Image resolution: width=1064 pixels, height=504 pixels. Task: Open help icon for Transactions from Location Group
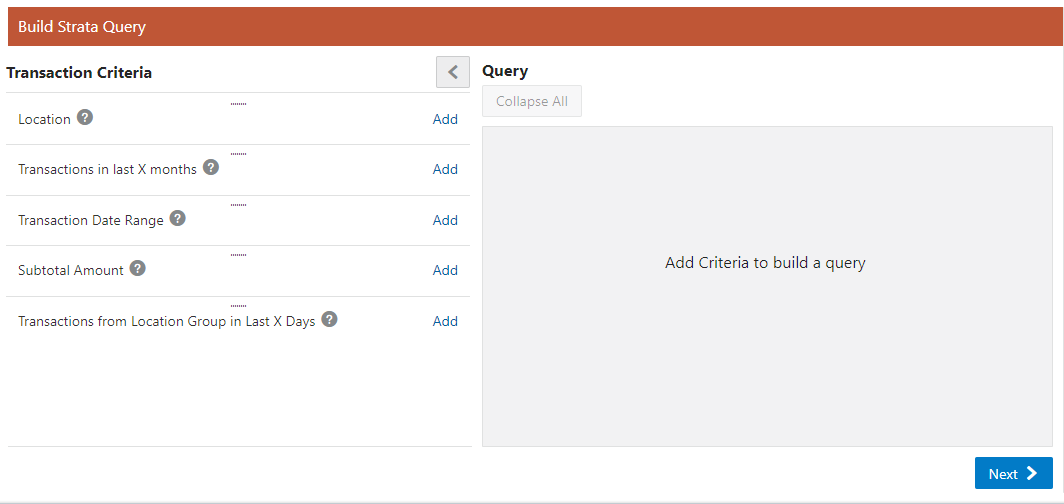point(330,319)
